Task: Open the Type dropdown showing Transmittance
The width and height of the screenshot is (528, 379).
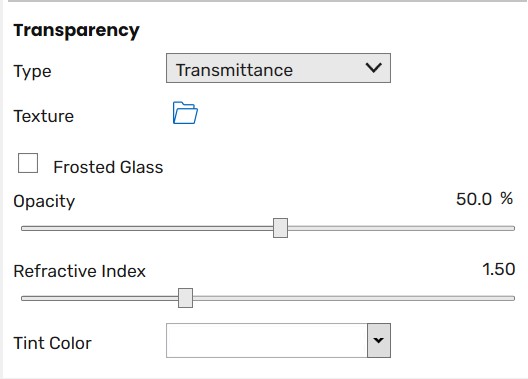Action: 278,68
